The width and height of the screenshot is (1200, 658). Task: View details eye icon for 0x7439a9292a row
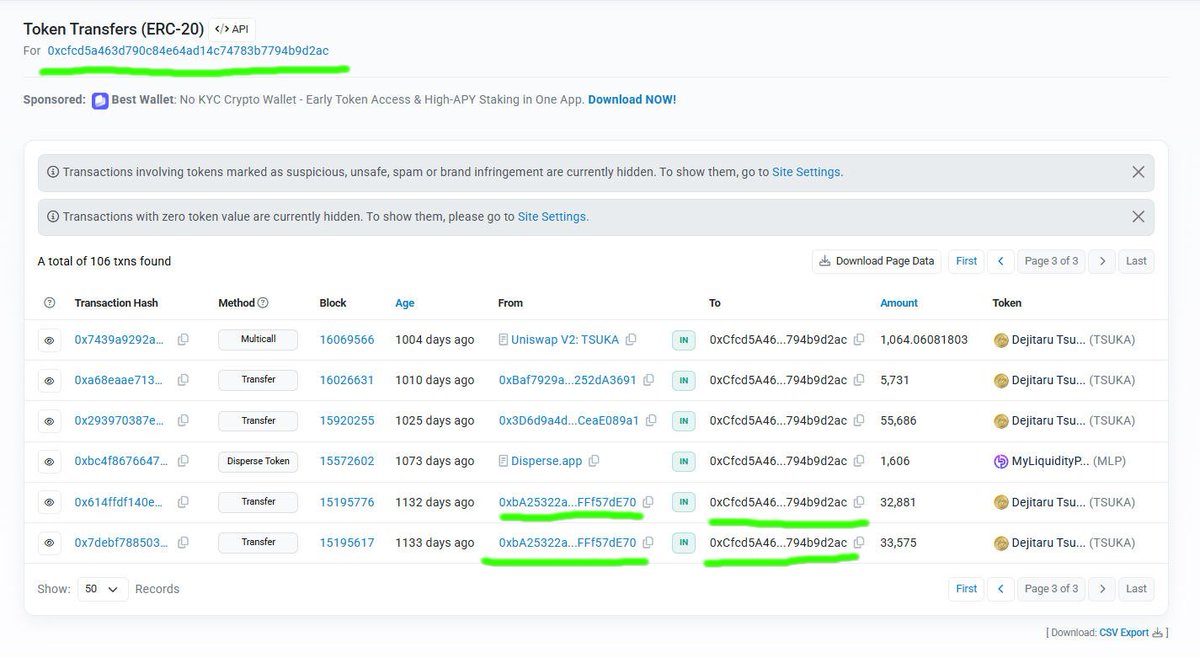coord(49,340)
